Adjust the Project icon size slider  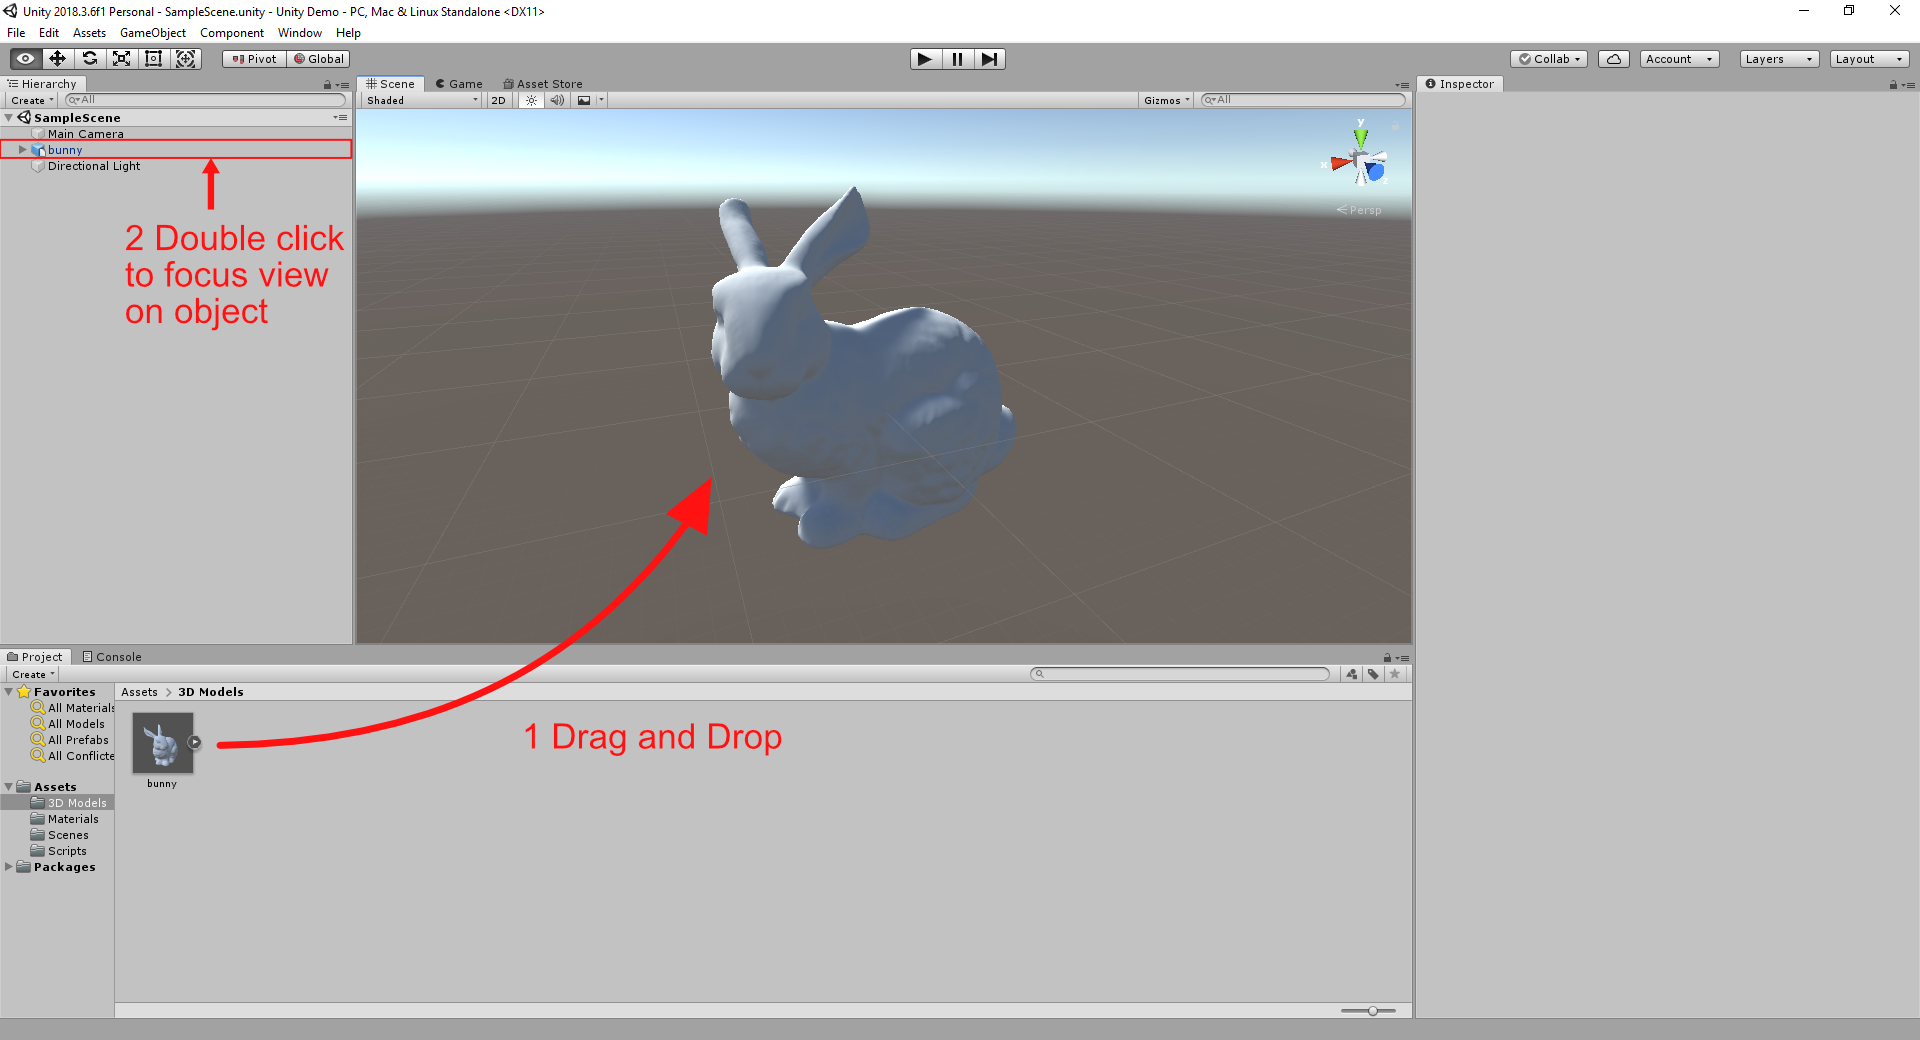pos(1373,1011)
